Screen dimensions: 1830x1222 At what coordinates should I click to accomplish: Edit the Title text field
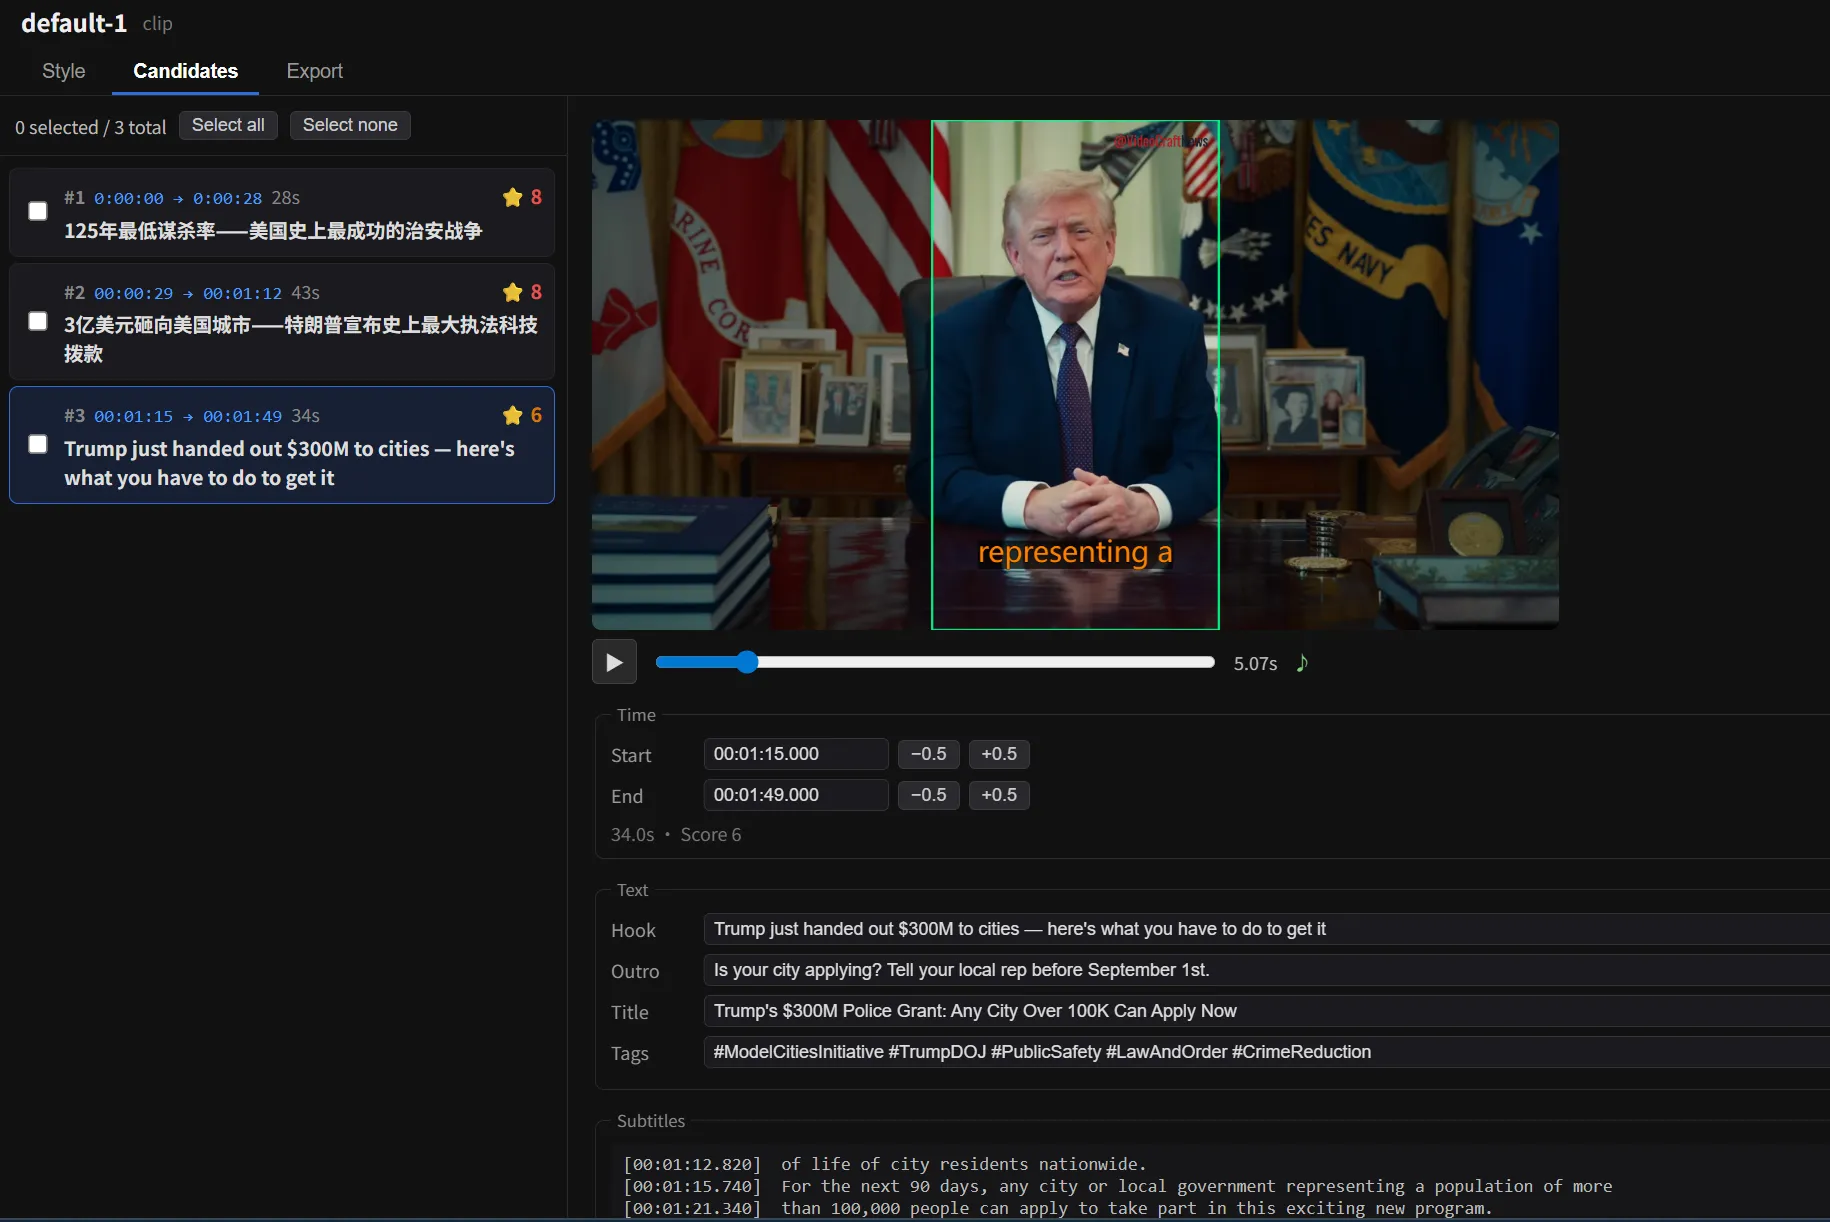[x=1266, y=1011]
